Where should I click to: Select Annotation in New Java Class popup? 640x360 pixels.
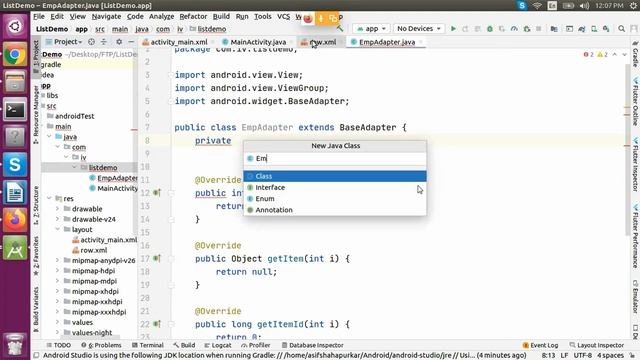335,210
